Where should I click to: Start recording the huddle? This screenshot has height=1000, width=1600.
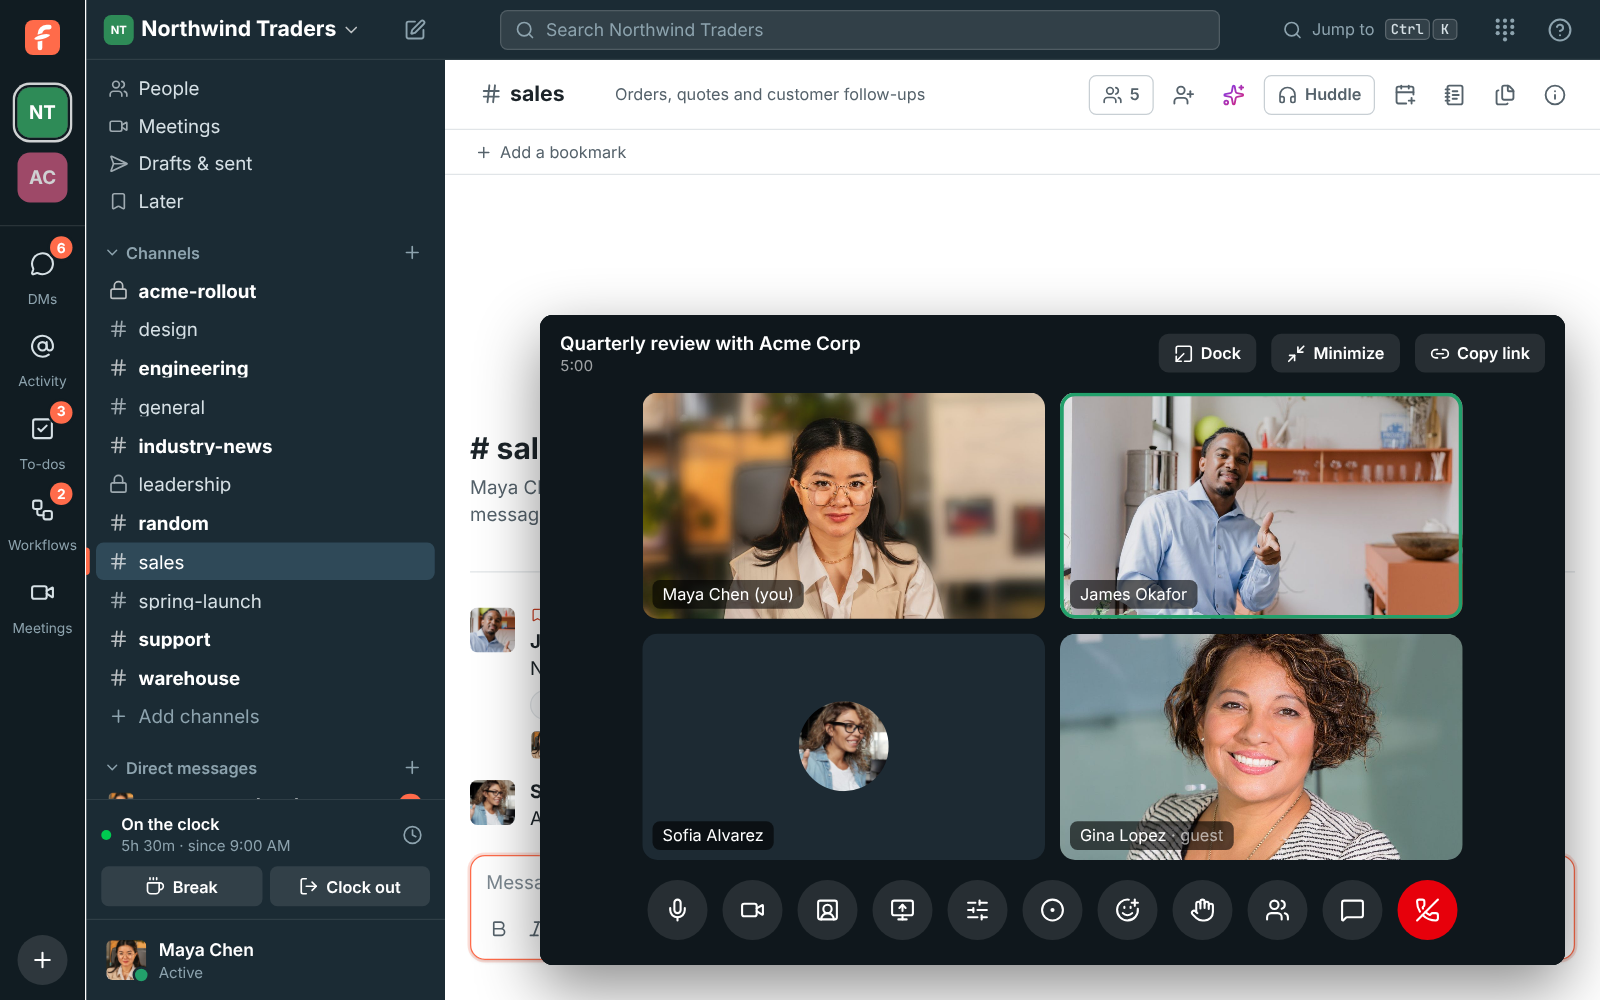tap(1052, 910)
